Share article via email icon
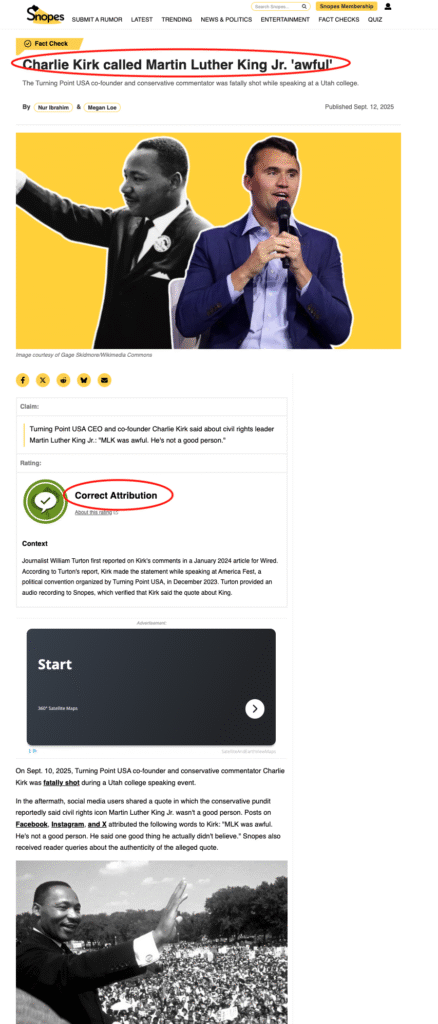This screenshot has width=438, height=1024. (104, 380)
